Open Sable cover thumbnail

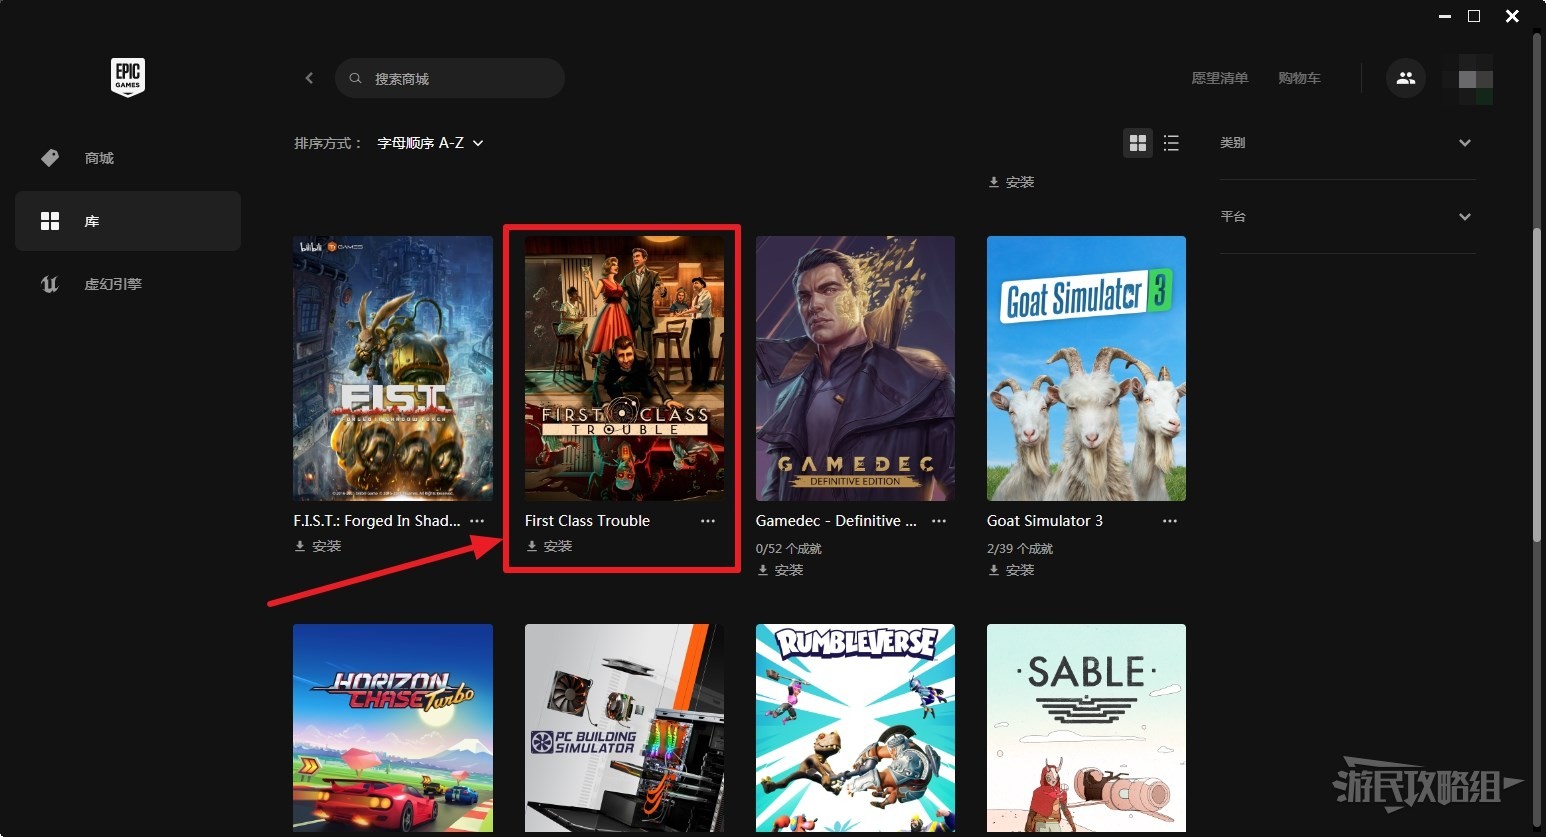(x=1086, y=728)
